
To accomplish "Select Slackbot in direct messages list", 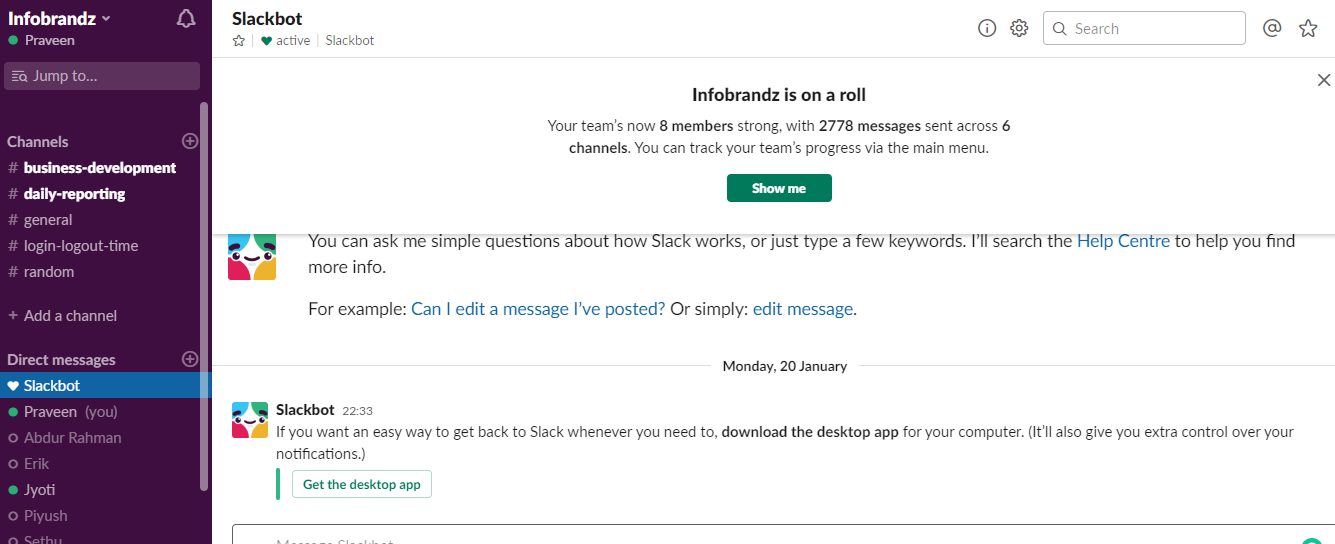I will click(x=106, y=386).
